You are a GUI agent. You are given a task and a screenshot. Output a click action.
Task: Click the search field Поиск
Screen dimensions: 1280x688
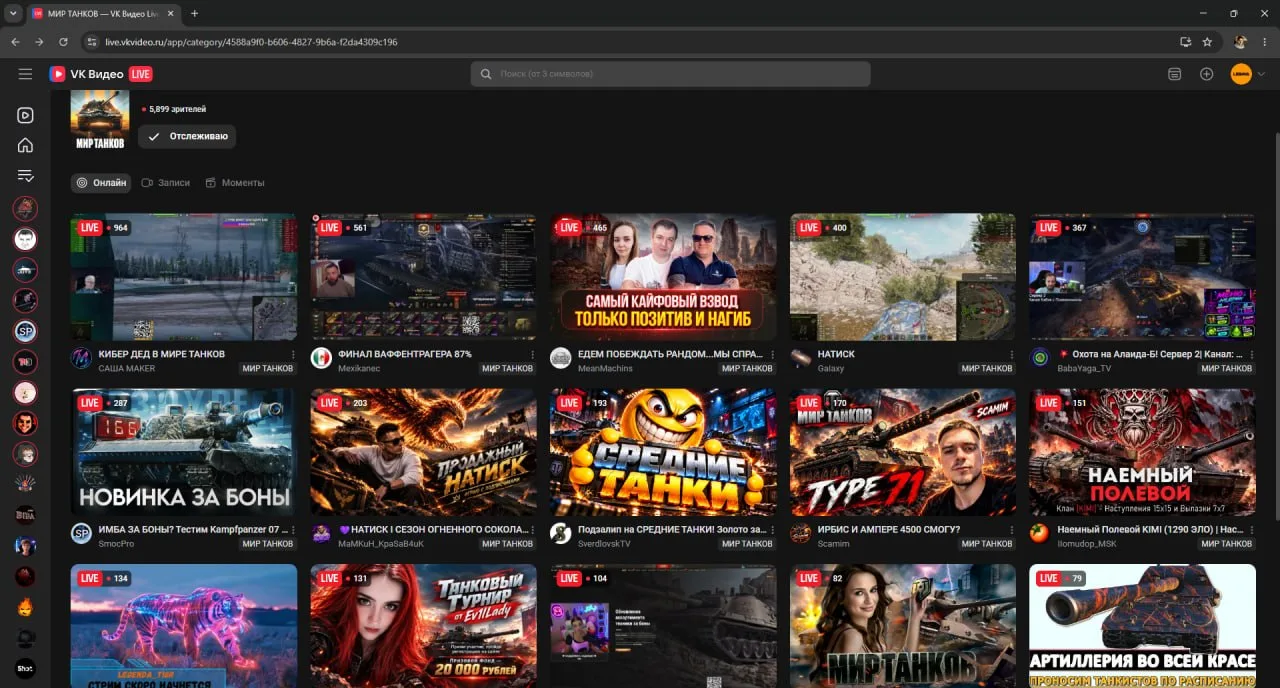670,74
